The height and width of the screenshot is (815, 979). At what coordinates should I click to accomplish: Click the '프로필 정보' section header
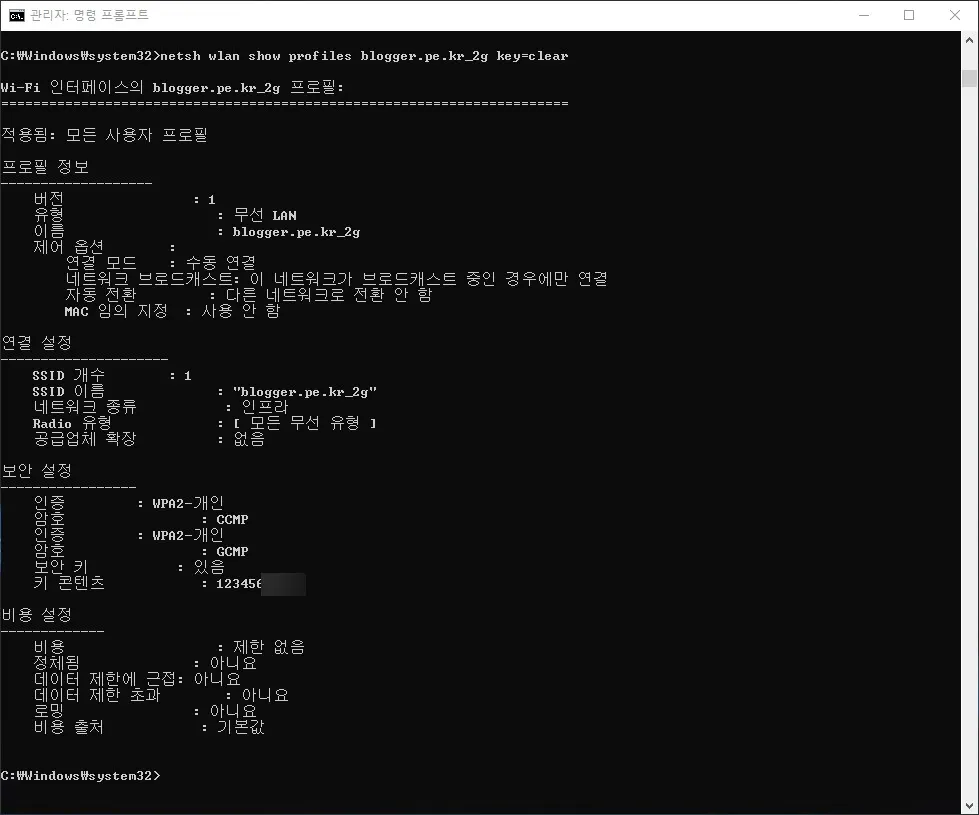45,166
